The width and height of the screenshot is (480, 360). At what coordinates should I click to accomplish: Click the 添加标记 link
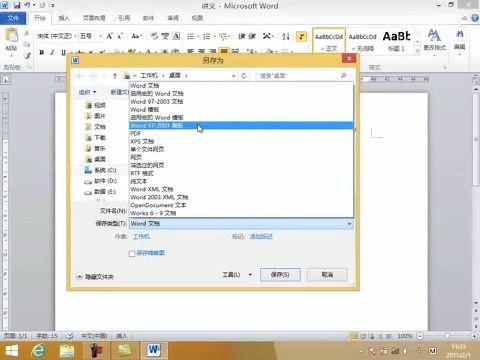pyautogui.click(x=261, y=236)
